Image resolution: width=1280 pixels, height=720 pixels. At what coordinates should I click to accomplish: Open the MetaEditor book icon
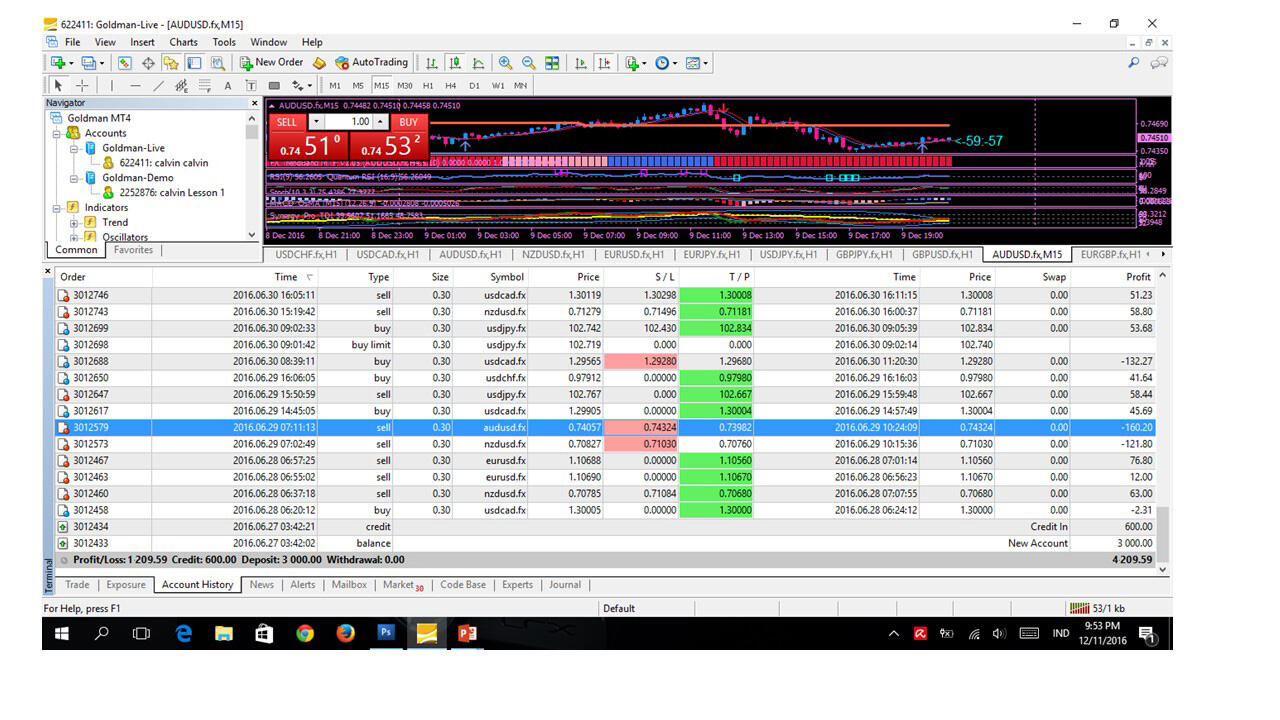click(319, 62)
